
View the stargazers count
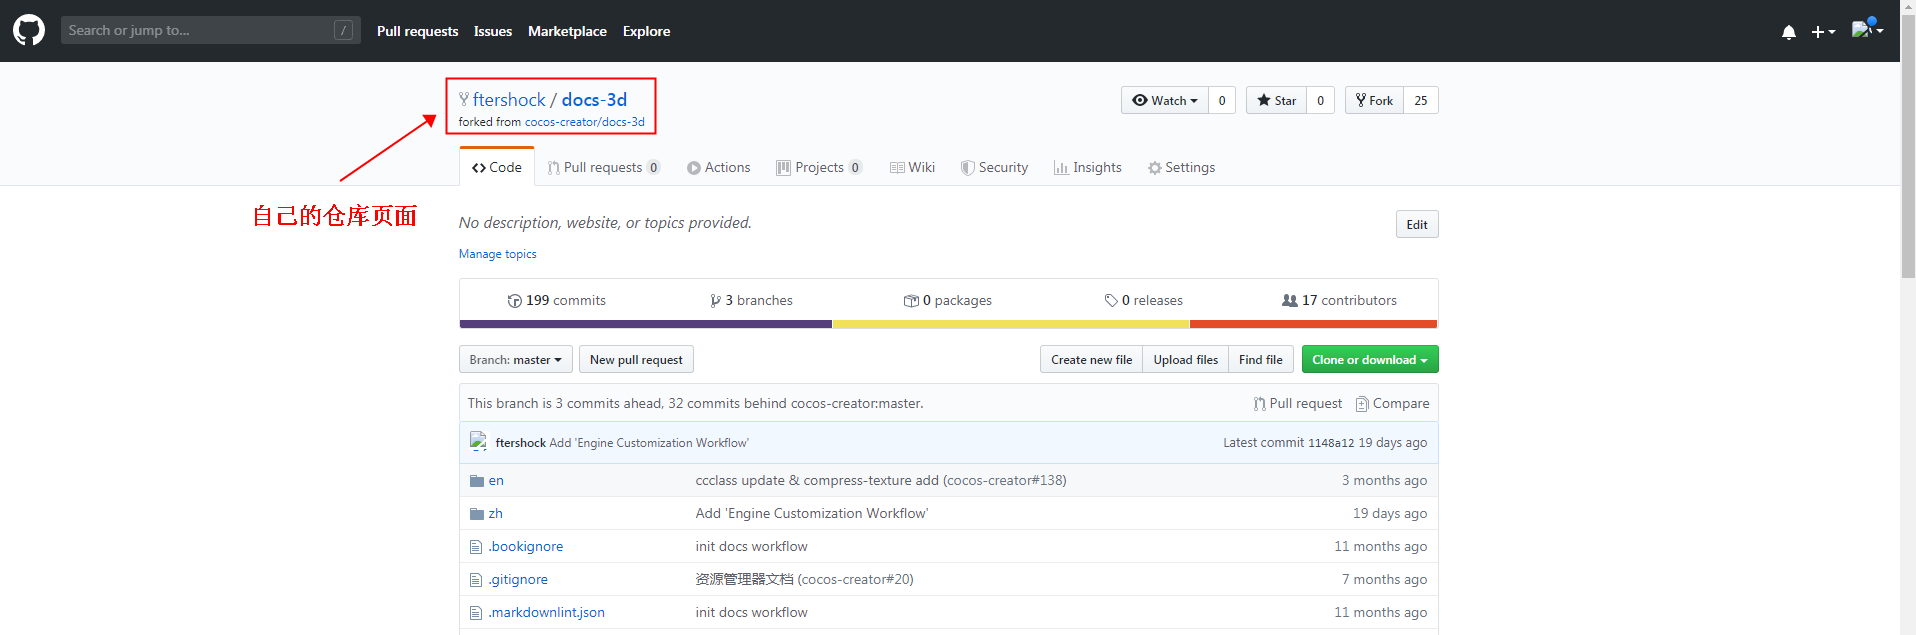pos(1321,100)
